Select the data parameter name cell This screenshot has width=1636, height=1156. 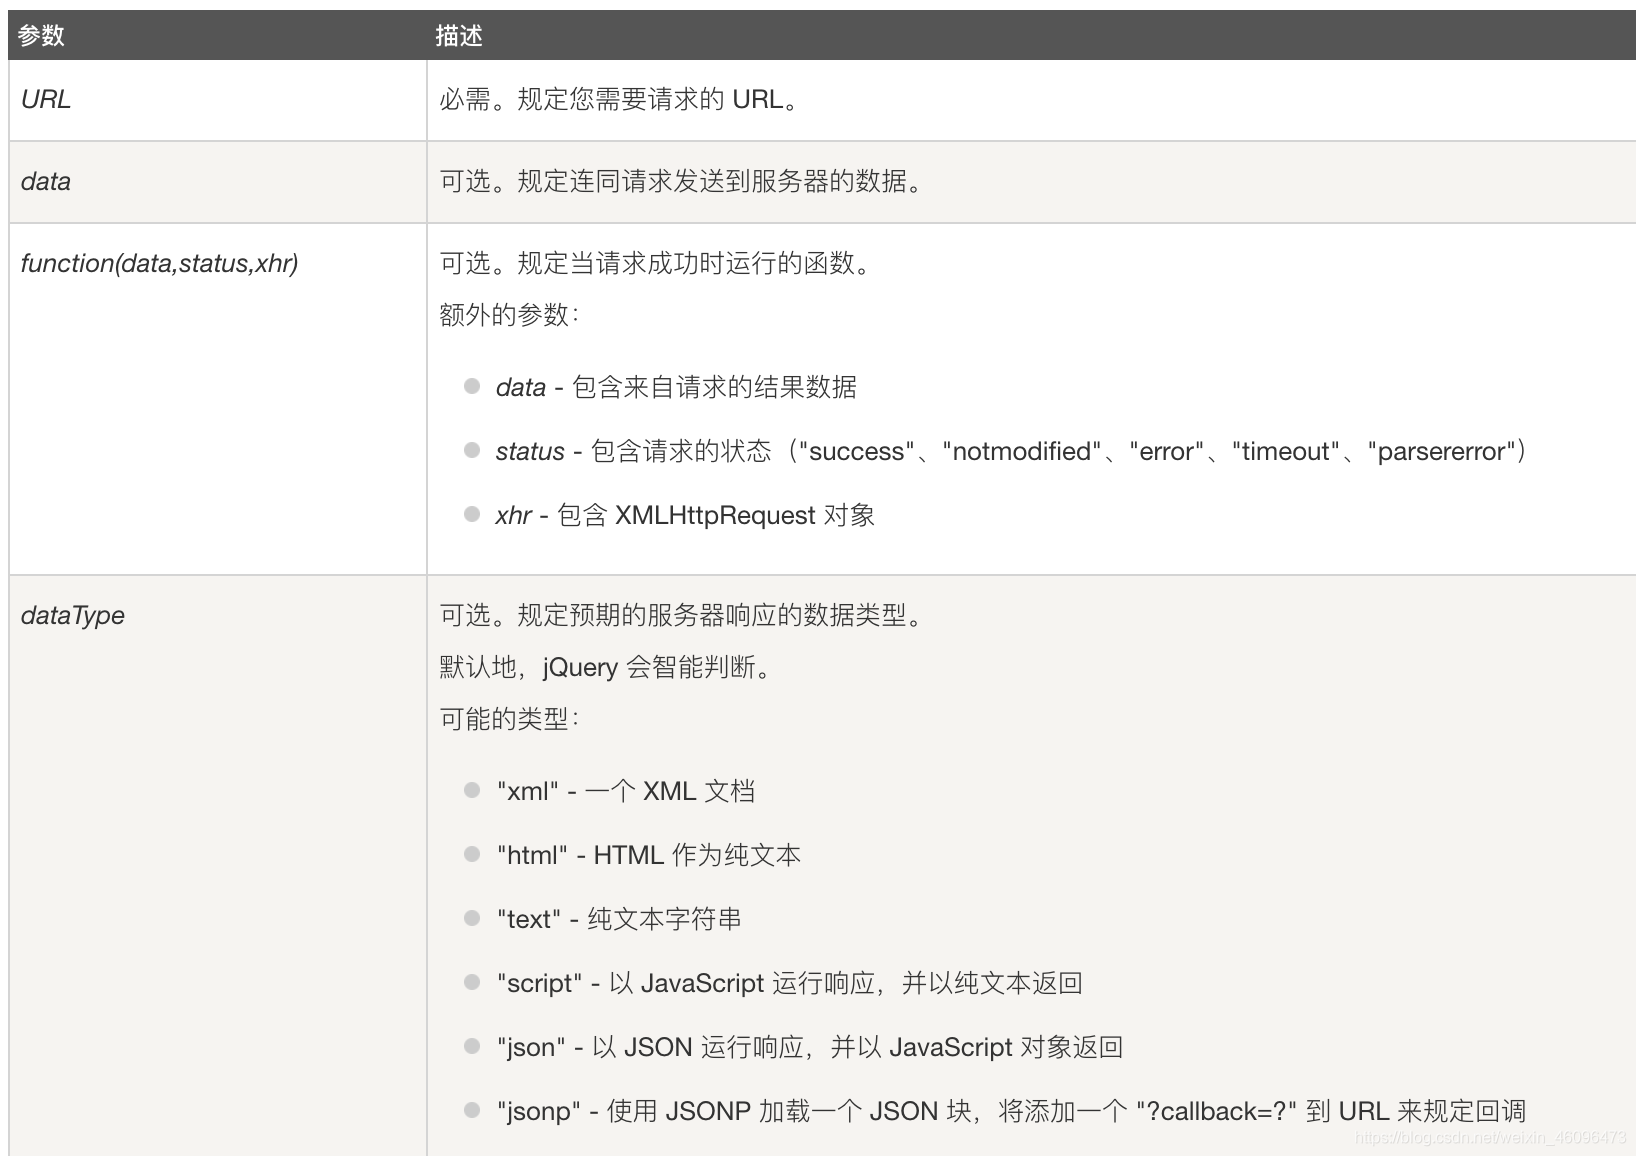click(x=218, y=182)
